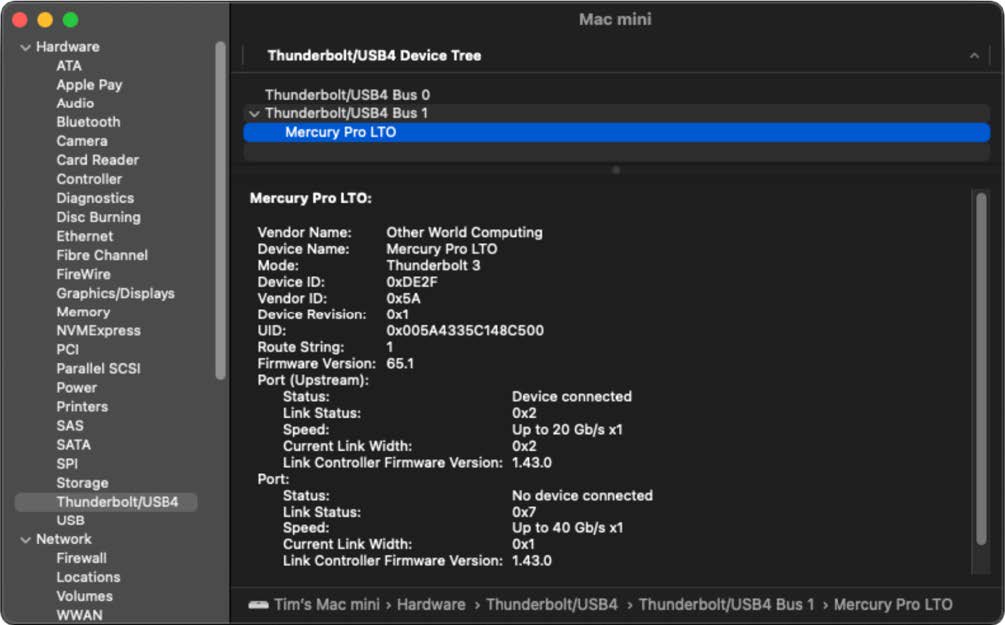Open the Ethernet category
This screenshot has height=625, width=1005.
coord(84,236)
